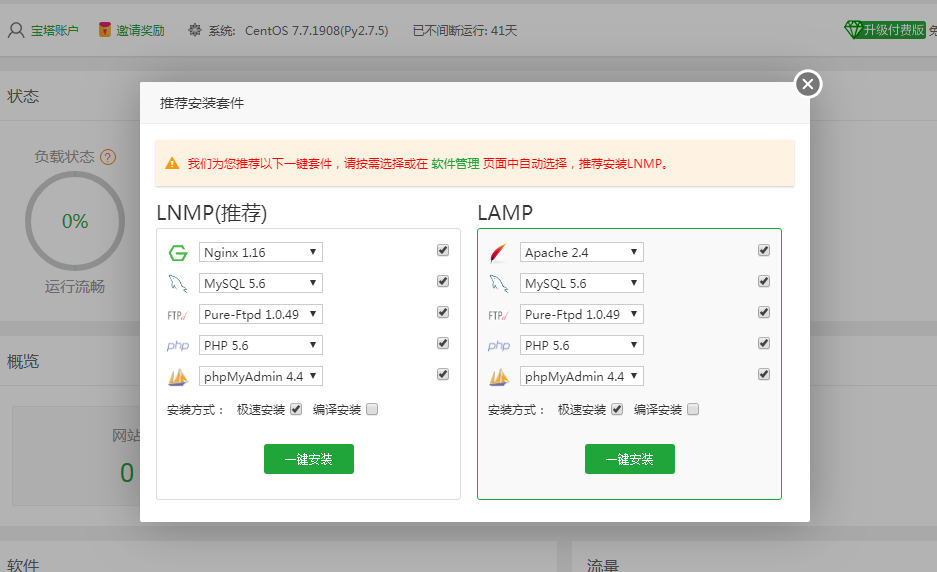Open the LAMP MySQL 5.6 dropdown

pos(581,283)
